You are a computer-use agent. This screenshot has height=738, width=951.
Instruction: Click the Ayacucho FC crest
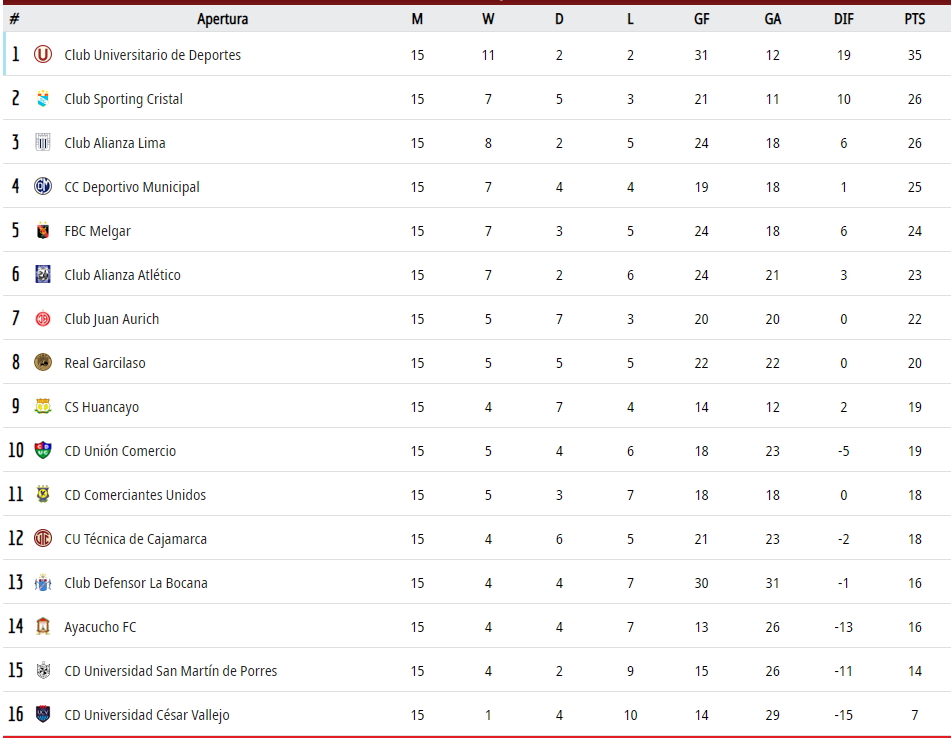(x=42, y=626)
